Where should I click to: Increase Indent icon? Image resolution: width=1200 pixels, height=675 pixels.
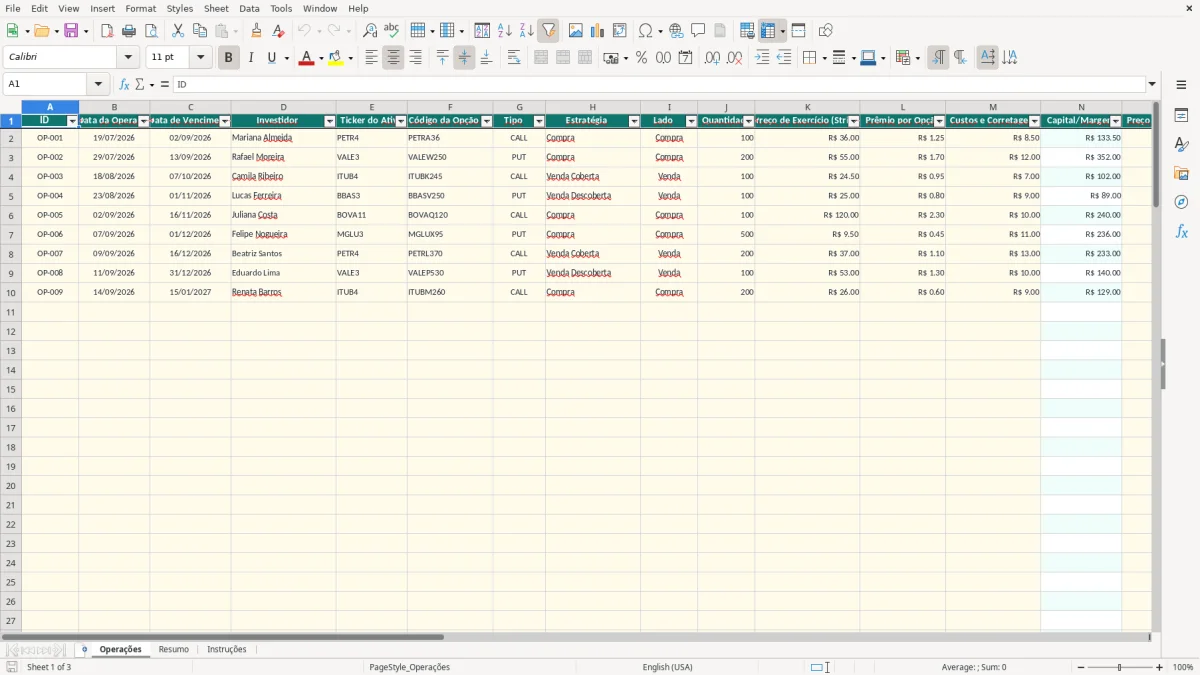click(762, 58)
